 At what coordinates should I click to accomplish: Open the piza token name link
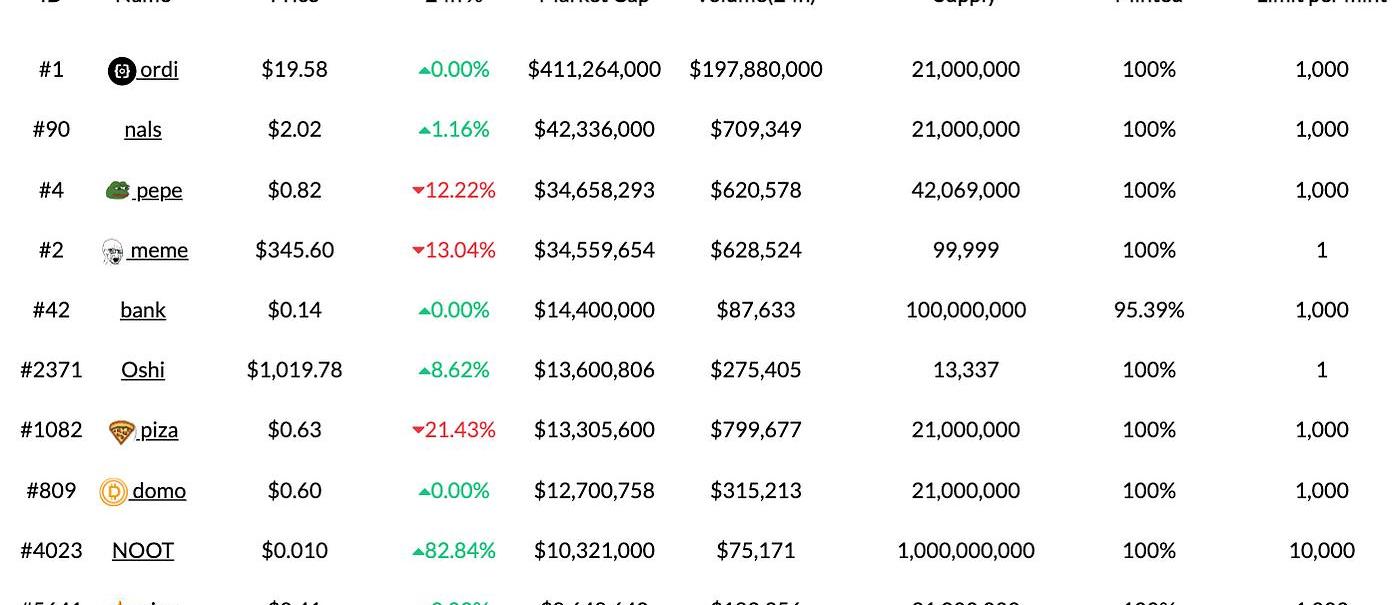pyautogui.click(x=159, y=430)
